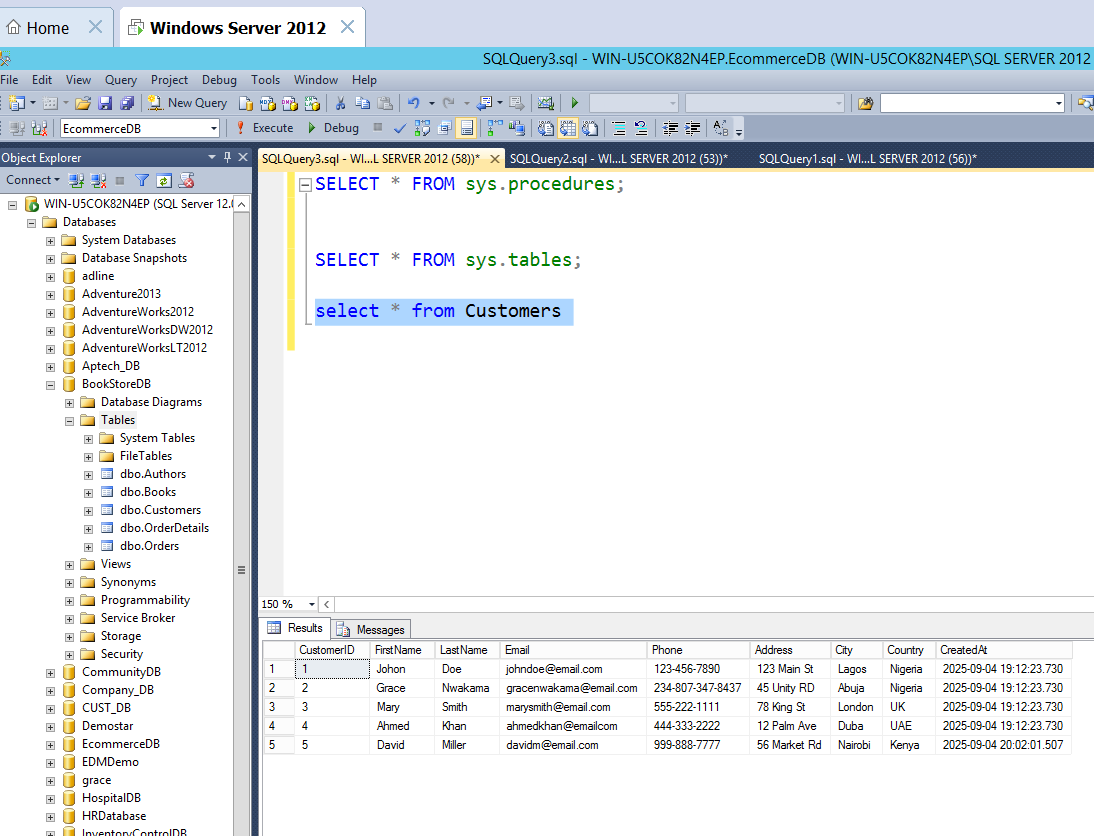
Task: Open the Object Explorer filter icon
Action: click(x=143, y=179)
